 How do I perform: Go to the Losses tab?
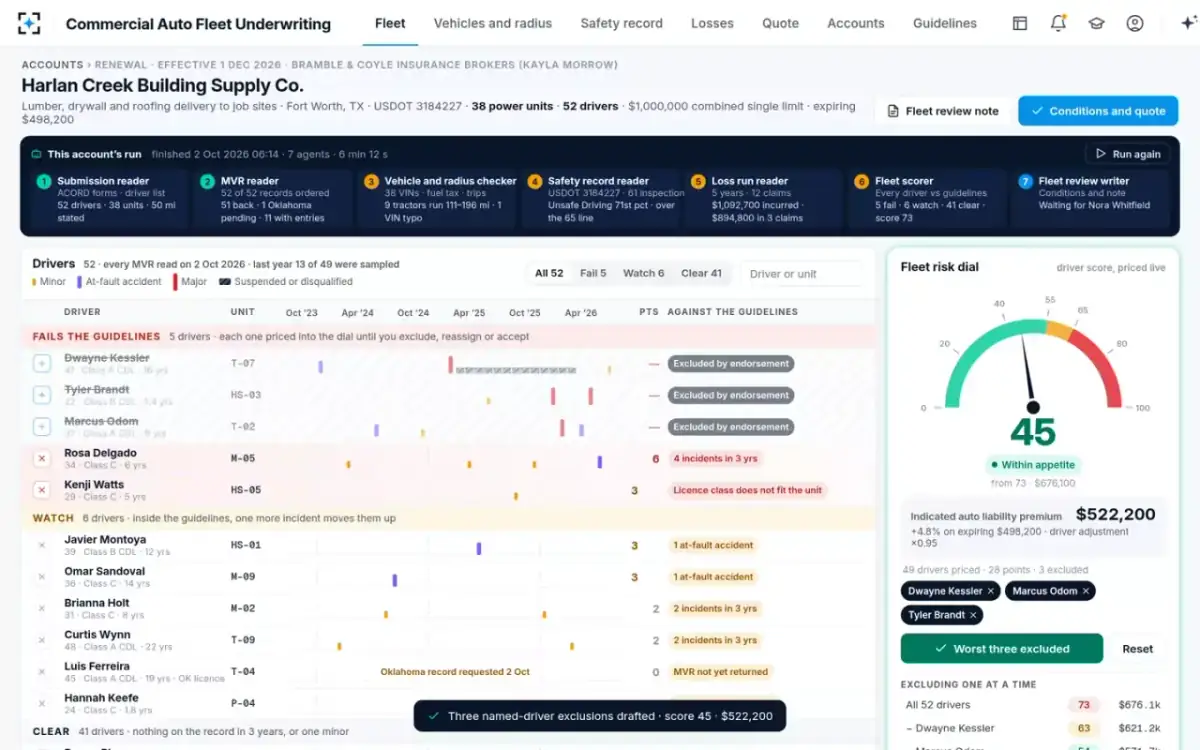[712, 23]
